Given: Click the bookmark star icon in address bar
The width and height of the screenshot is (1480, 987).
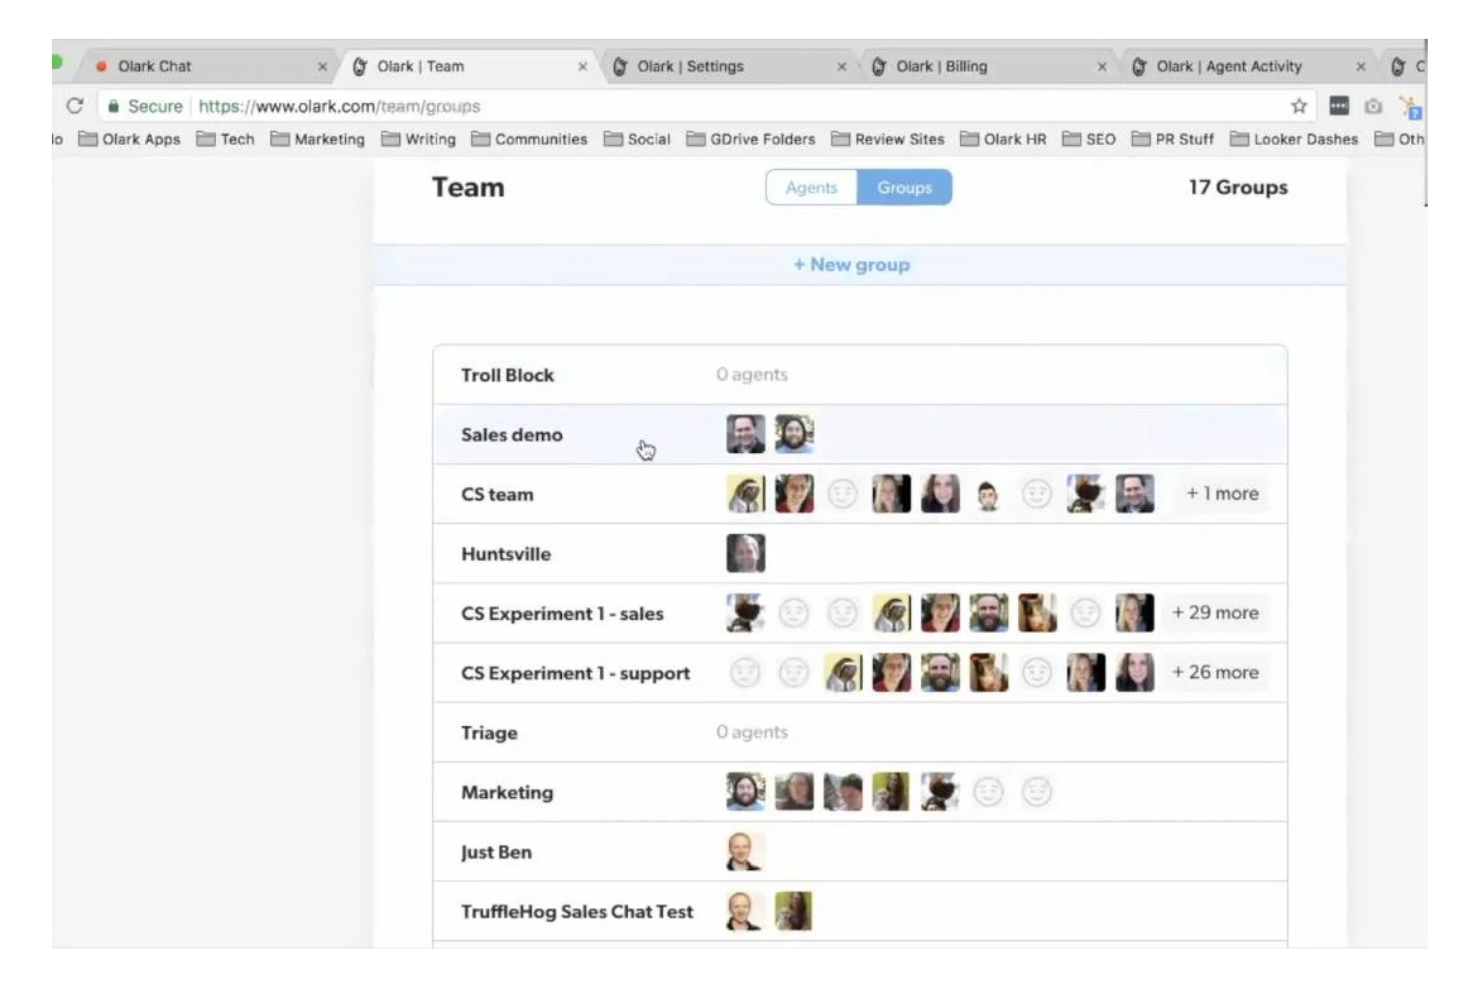Looking at the screenshot, I should [x=1298, y=106].
